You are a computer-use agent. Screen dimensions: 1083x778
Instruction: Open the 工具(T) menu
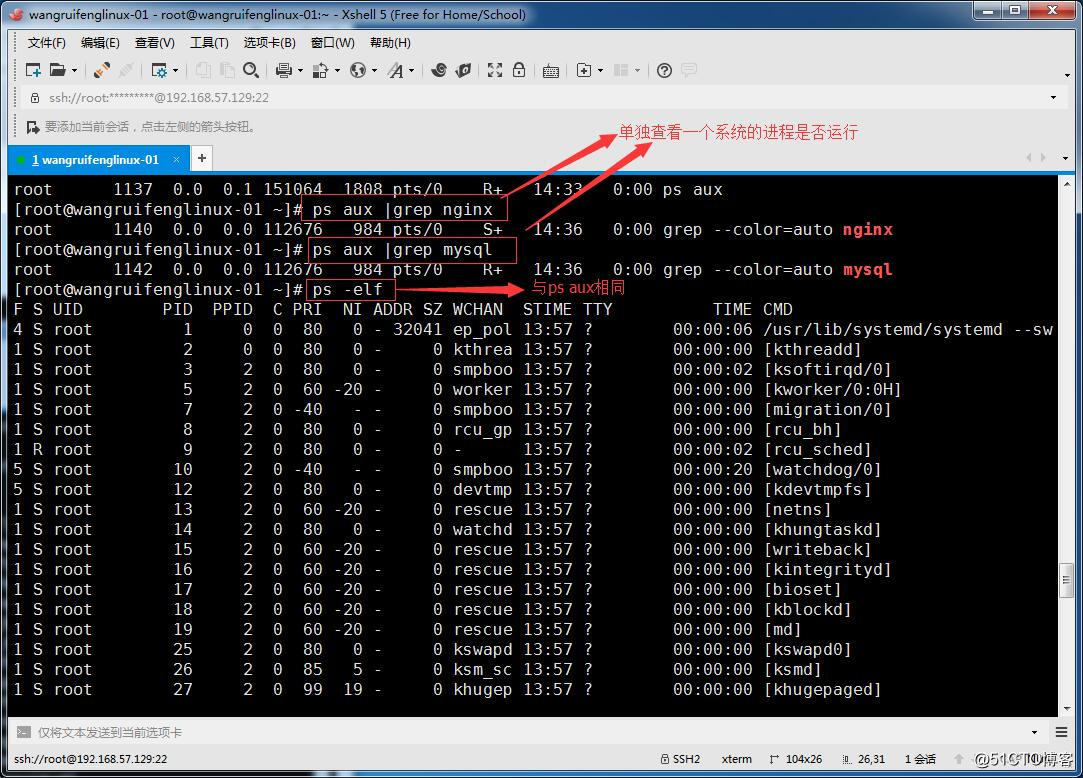209,43
